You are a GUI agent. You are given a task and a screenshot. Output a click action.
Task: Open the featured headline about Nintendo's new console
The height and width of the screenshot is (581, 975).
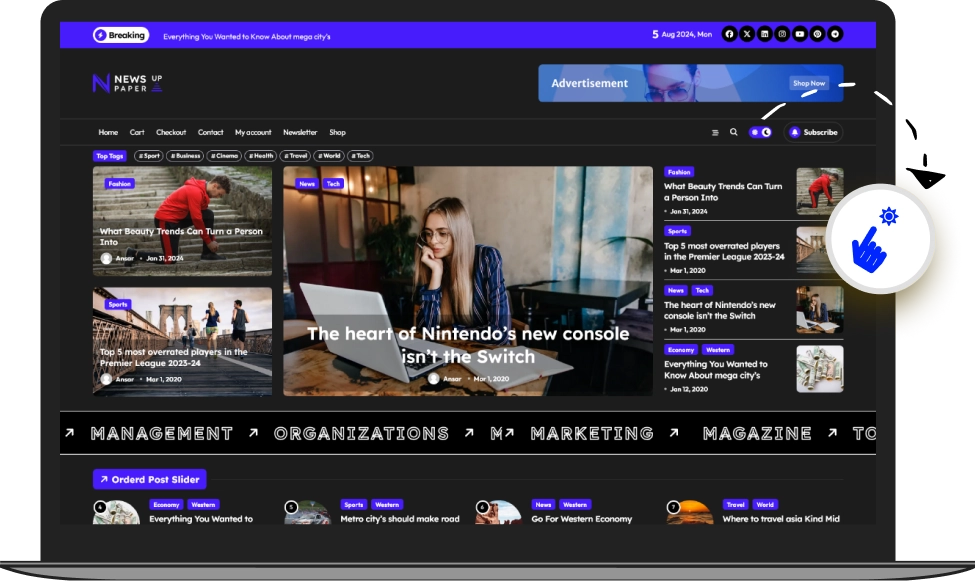tap(468, 345)
